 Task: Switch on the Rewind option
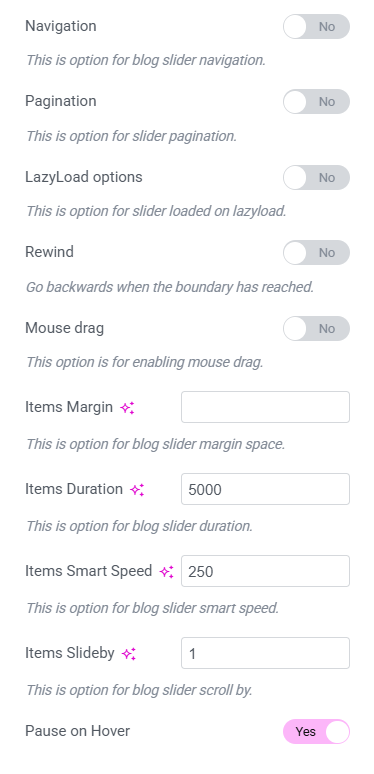tap(316, 252)
